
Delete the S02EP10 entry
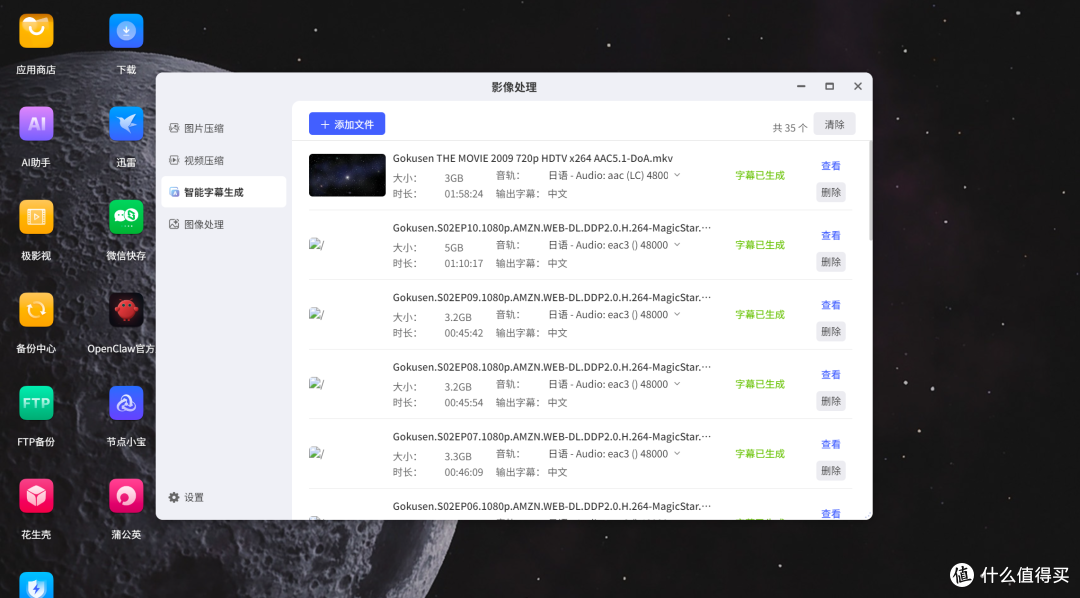click(831, 262)
